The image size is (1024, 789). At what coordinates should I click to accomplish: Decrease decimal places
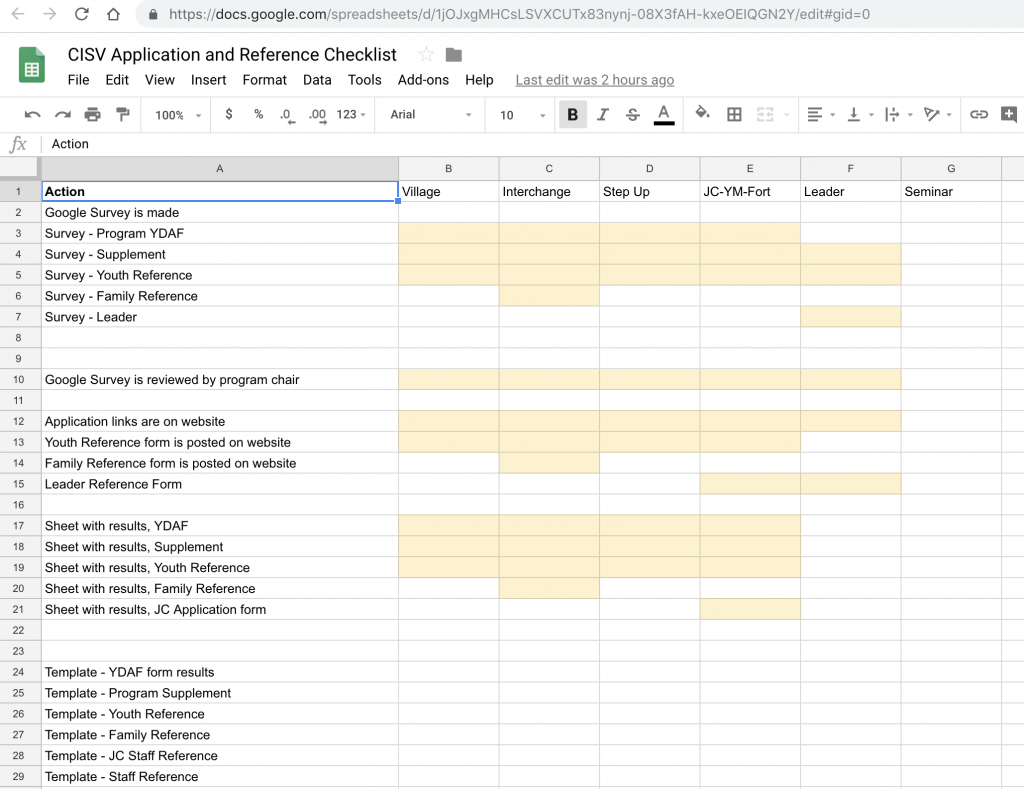pos(287,114)
